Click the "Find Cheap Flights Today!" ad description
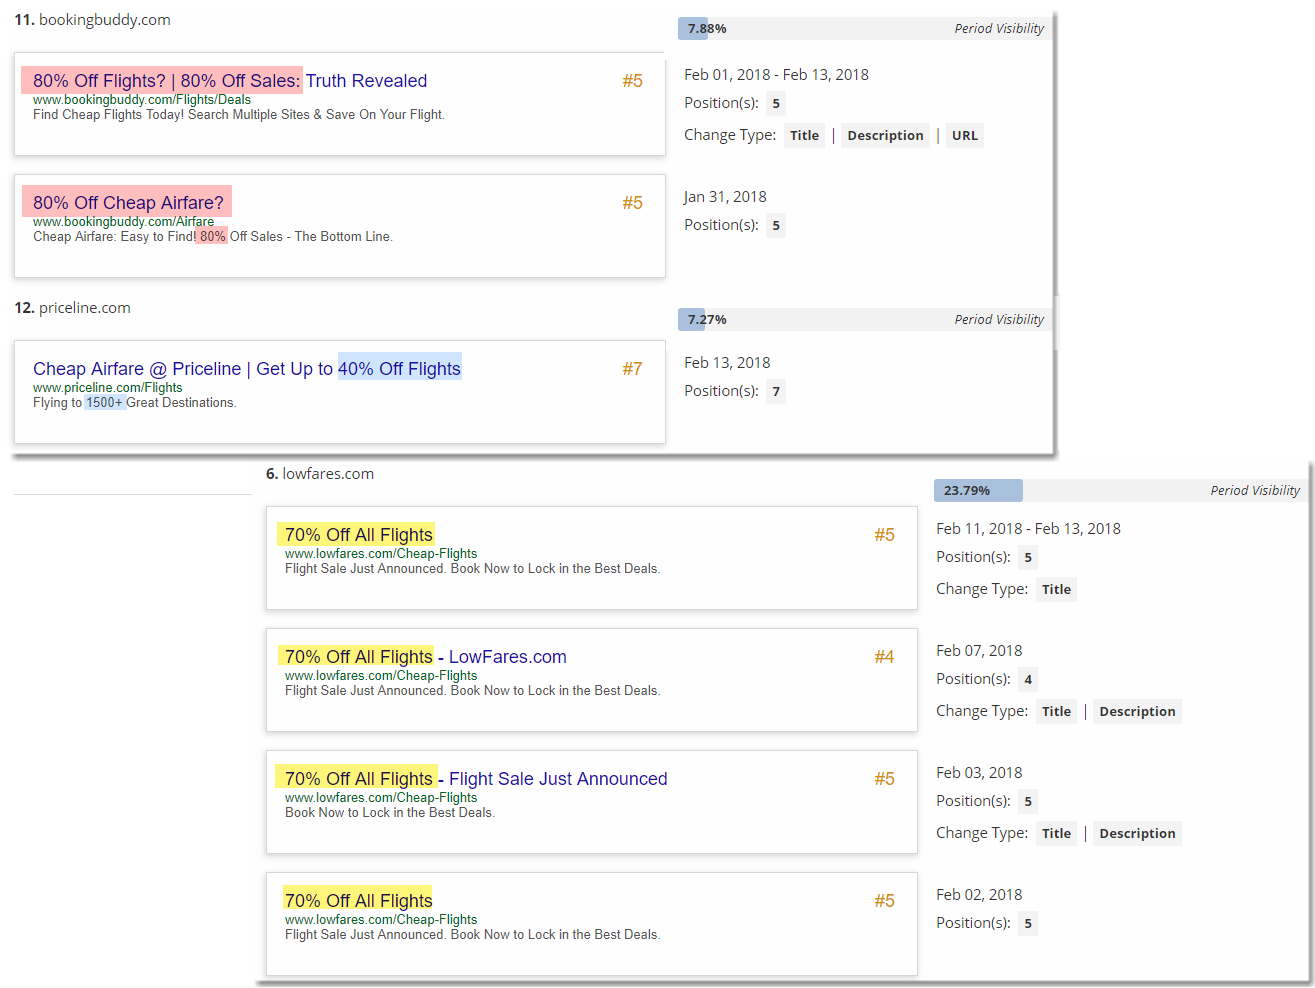Viewport: 1315px width, 988px height. click(239, 115)
